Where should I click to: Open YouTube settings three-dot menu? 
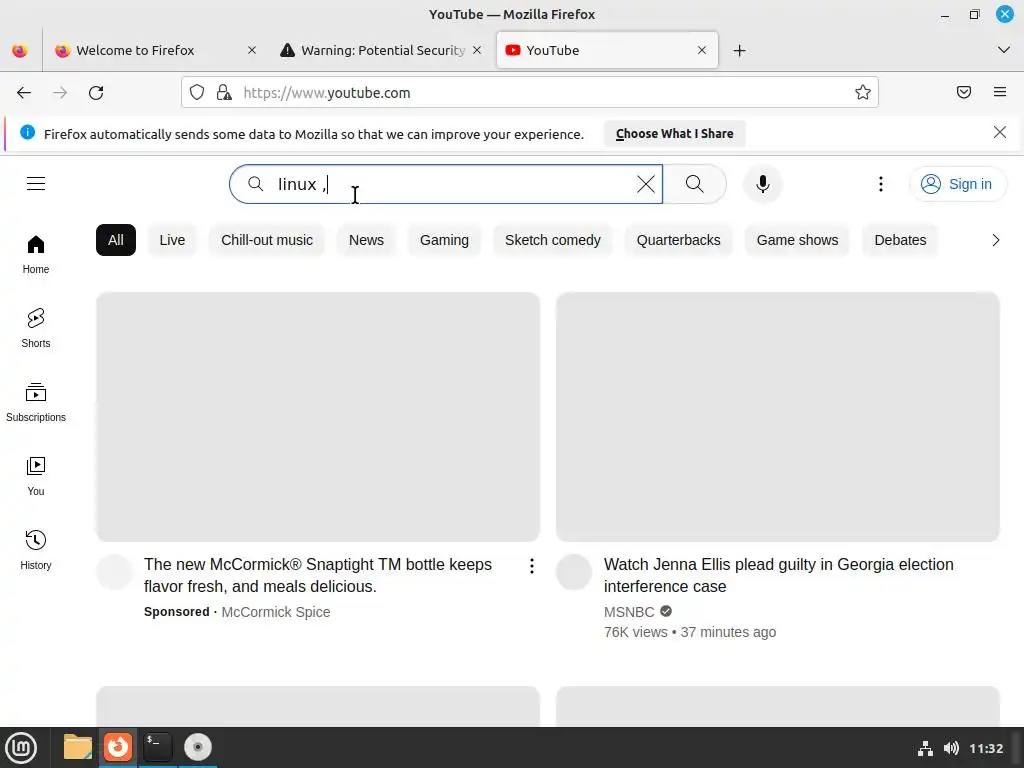[x=881, y=184]
